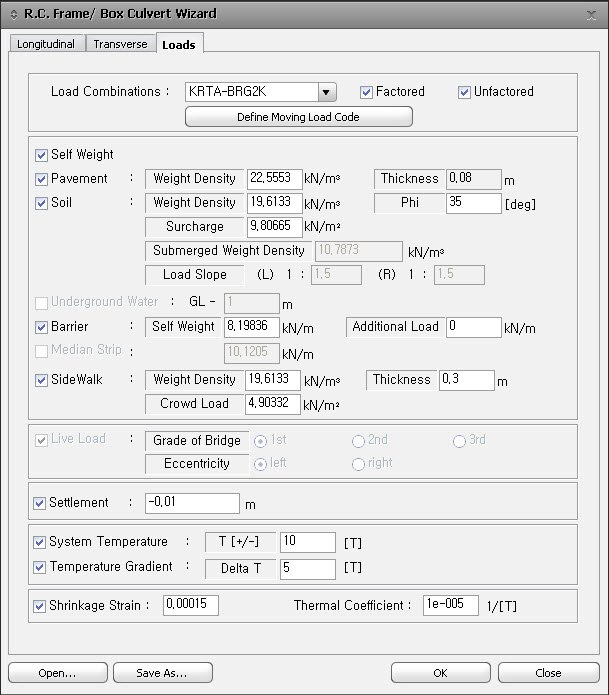Disable the SideWalk checkbox
The width and height of the screenshot is (609, 695).
pos(41,380)
